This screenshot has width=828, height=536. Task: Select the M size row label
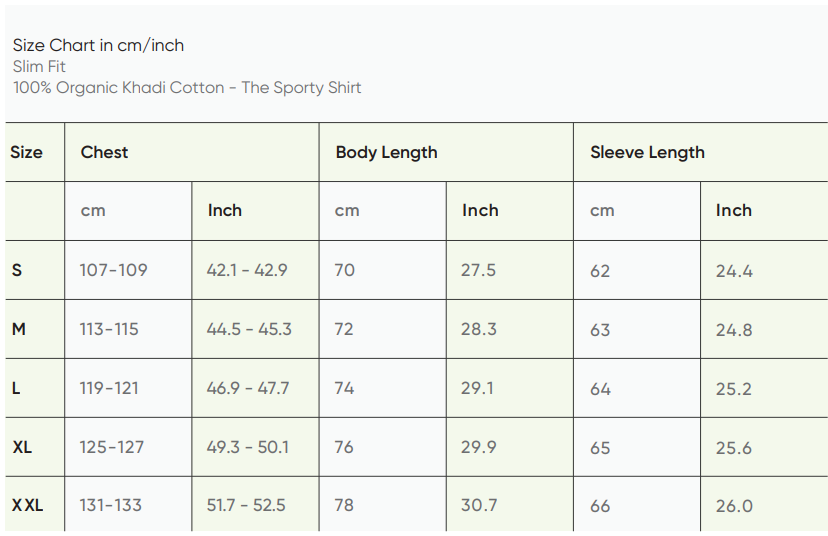point(19,329)
